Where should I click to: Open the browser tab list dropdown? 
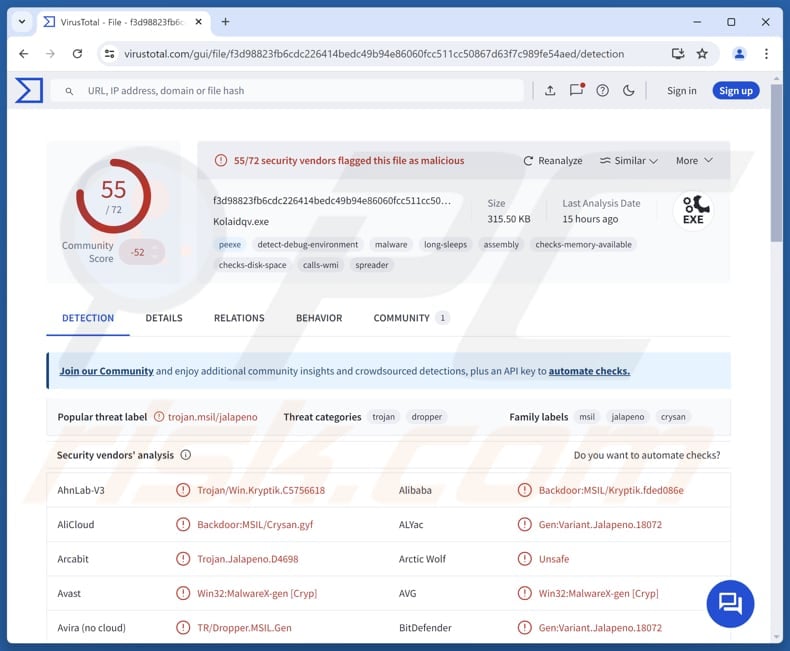click(22, 21)
